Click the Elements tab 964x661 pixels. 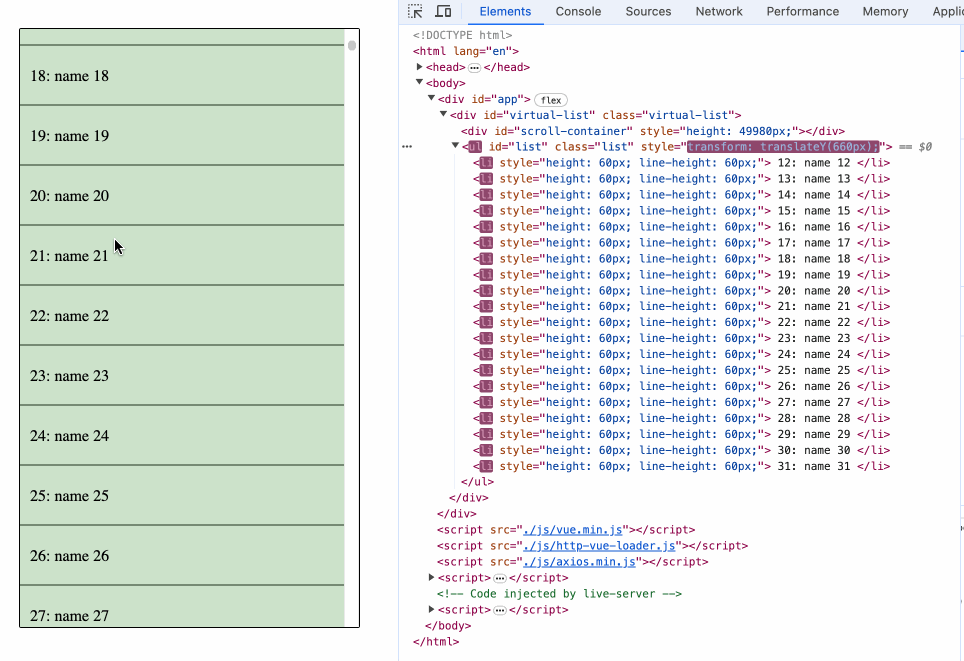pos(505,11)
